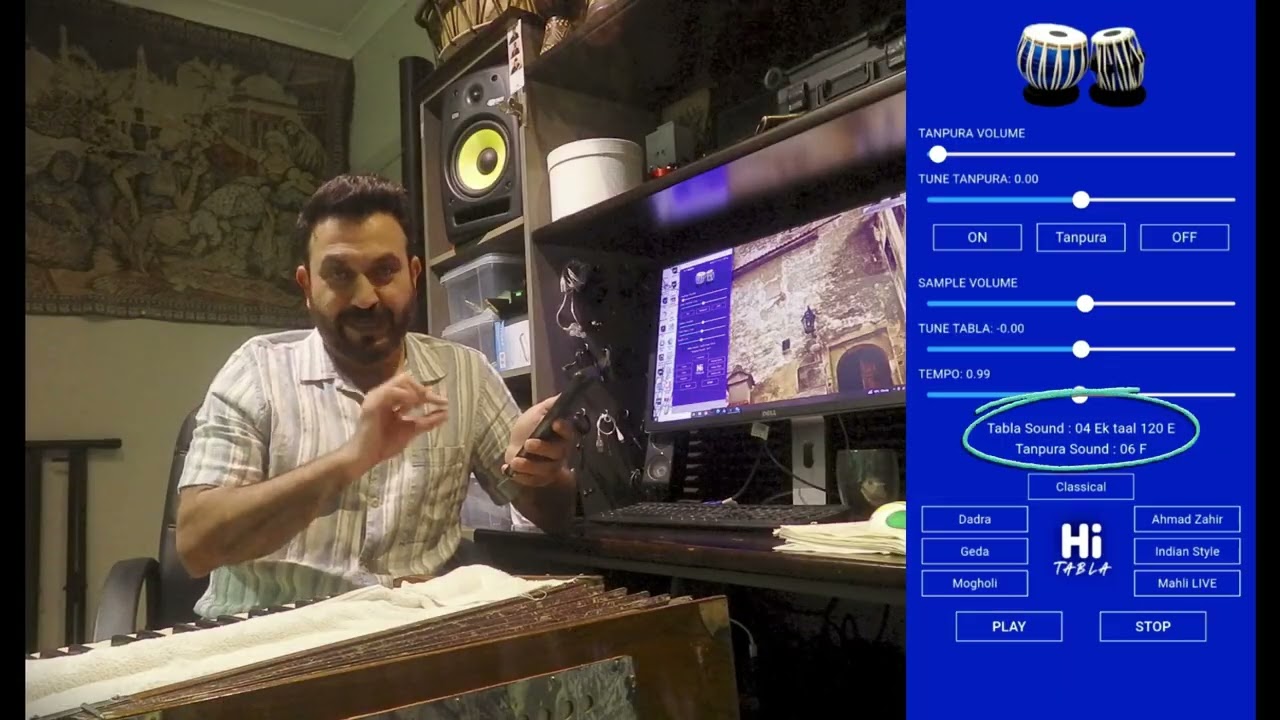The height and width of the screenshot is (720, 1280).
Task: Click the Tanpura selection button
Action: 1081,237
